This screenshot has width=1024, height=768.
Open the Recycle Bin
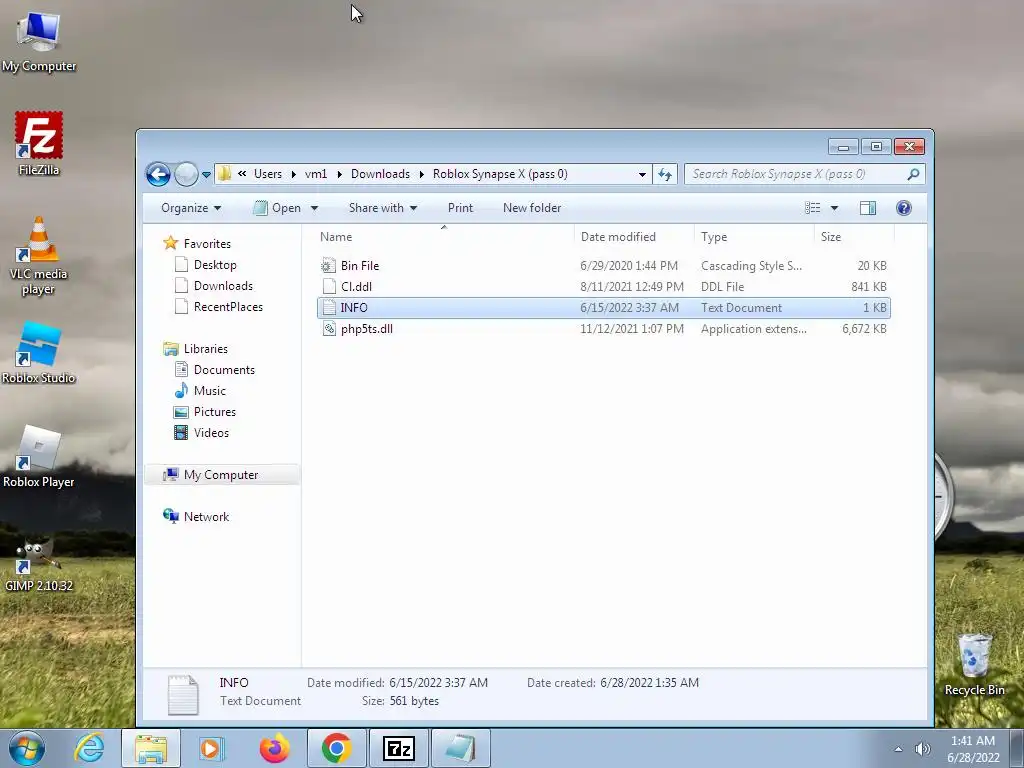974,664
